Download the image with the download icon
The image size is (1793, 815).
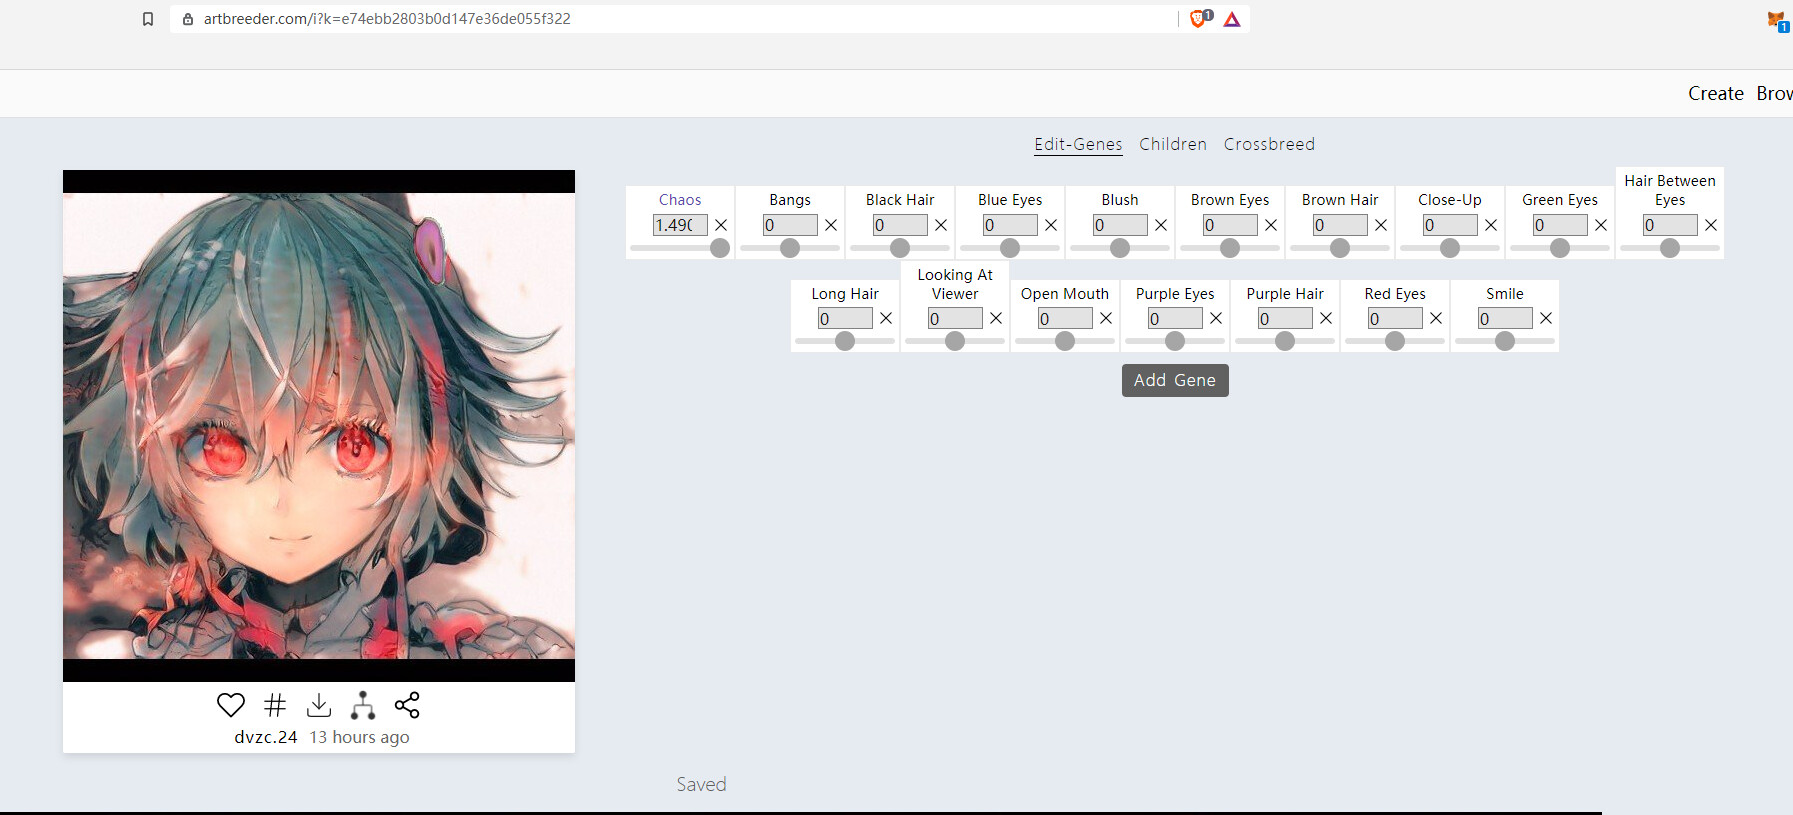(319, 705)
